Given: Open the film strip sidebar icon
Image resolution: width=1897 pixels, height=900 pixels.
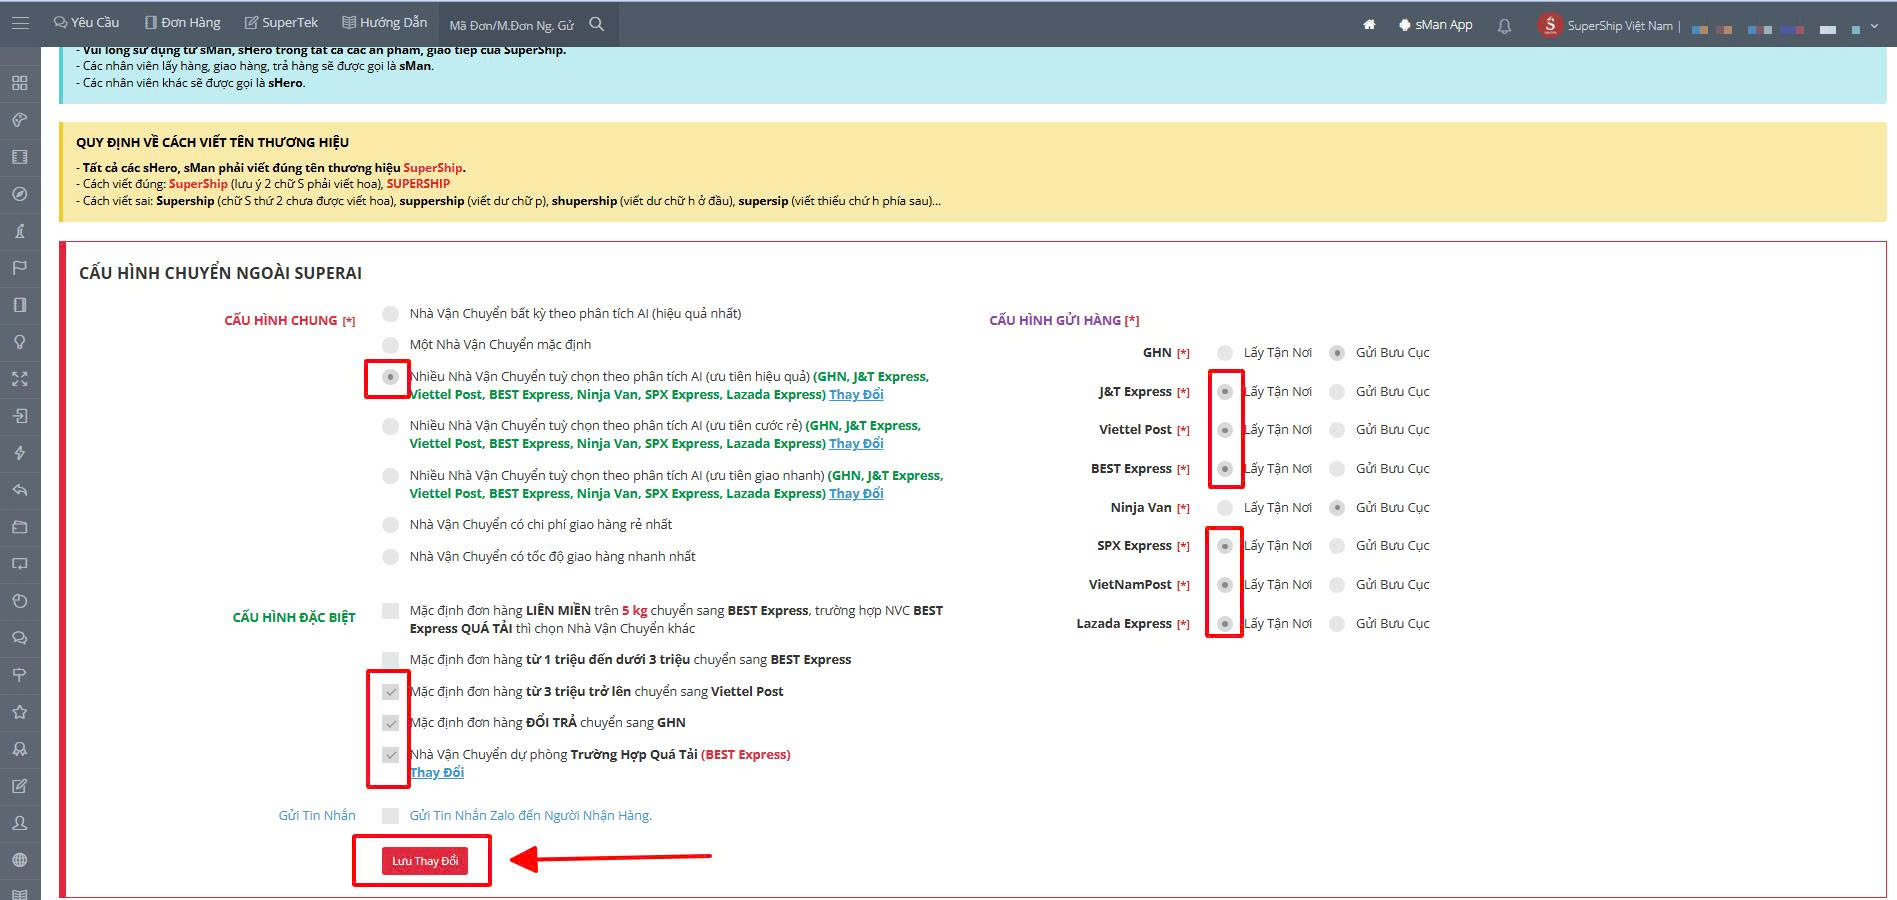Looking at the screenshot, I should [x=20, y=157].
